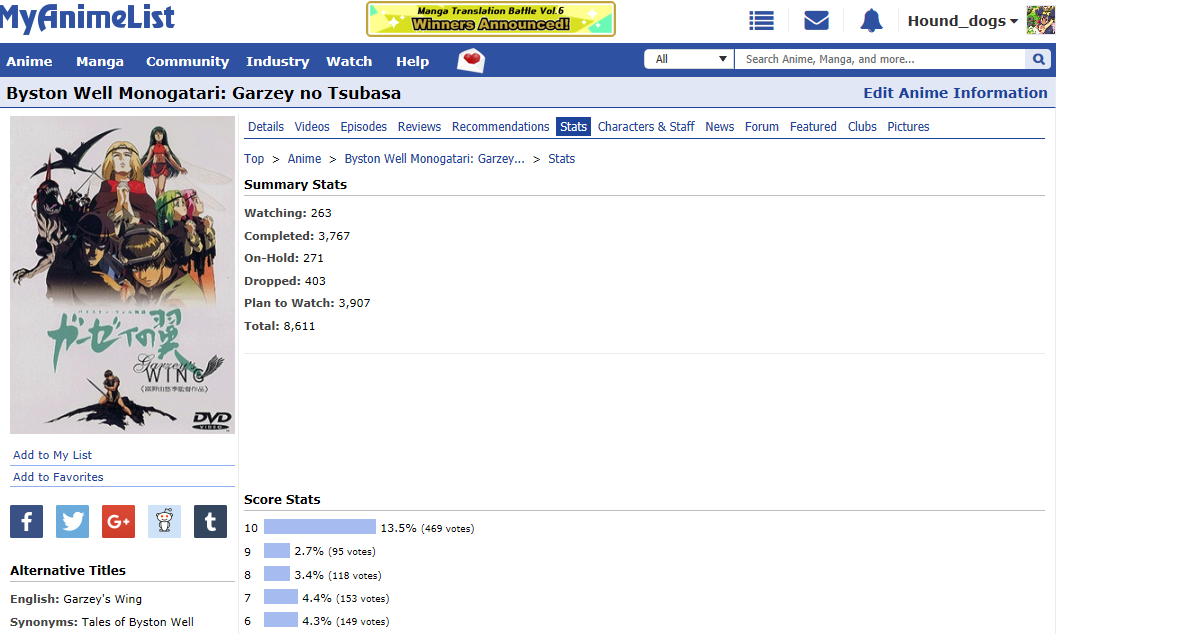1185x634 pixels.
Task: Open the All search category dropdown
Action: coord(689,59)
